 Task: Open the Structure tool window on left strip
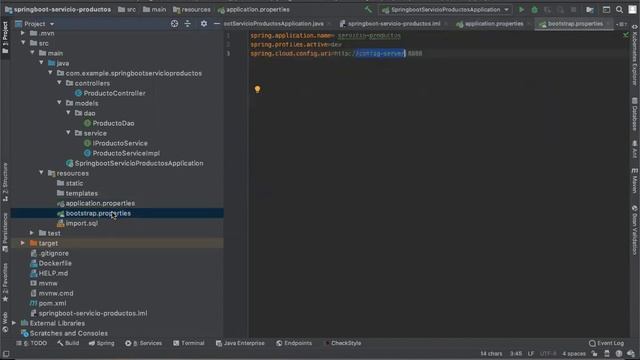click(x=5, y=182)
